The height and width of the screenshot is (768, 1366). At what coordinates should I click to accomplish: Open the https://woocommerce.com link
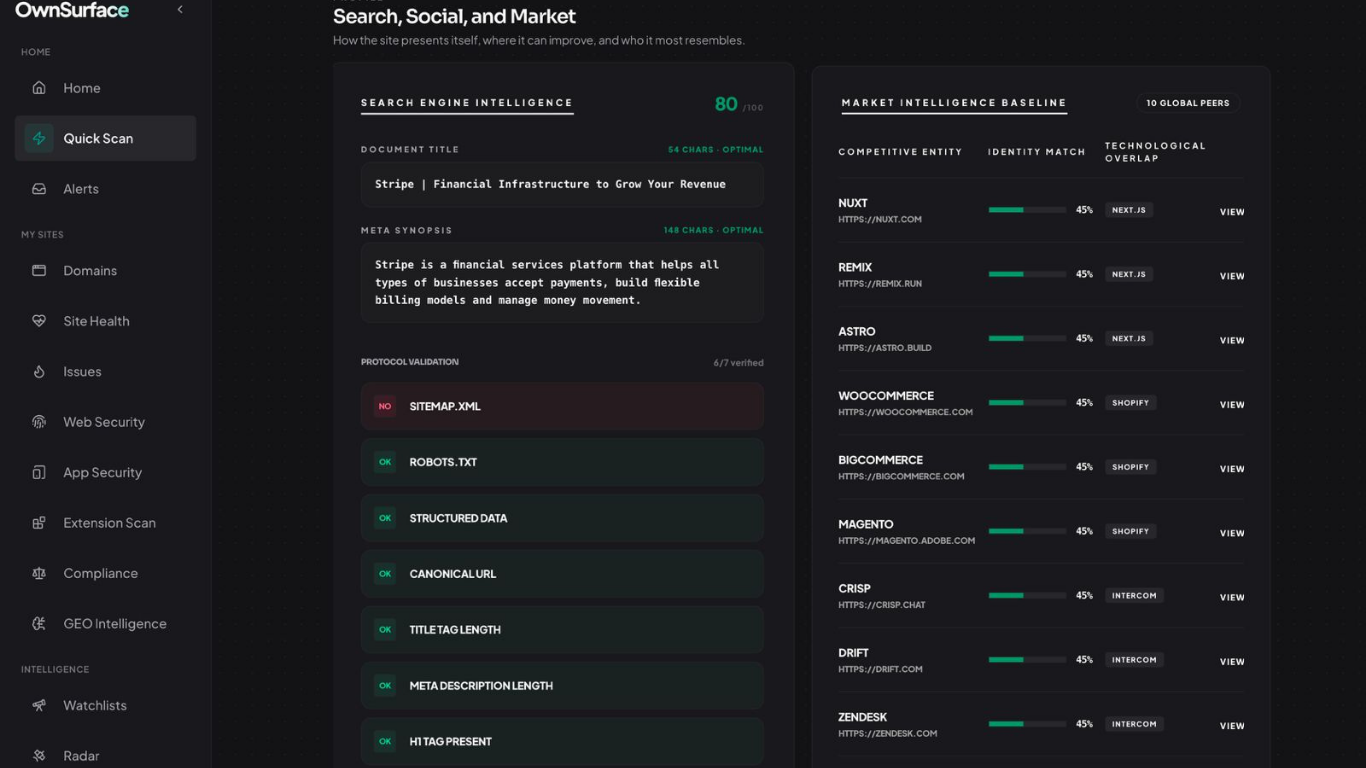(905, 412)
